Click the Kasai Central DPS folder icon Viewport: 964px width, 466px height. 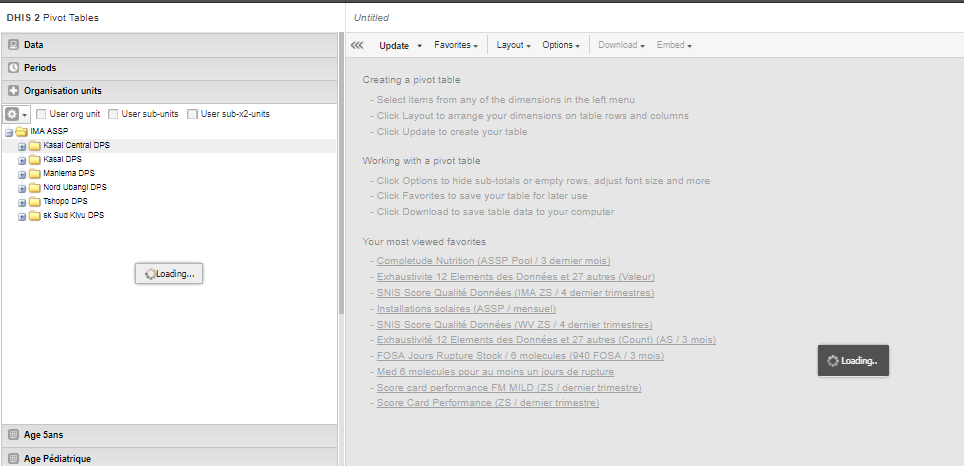click(x=35, y=146)
